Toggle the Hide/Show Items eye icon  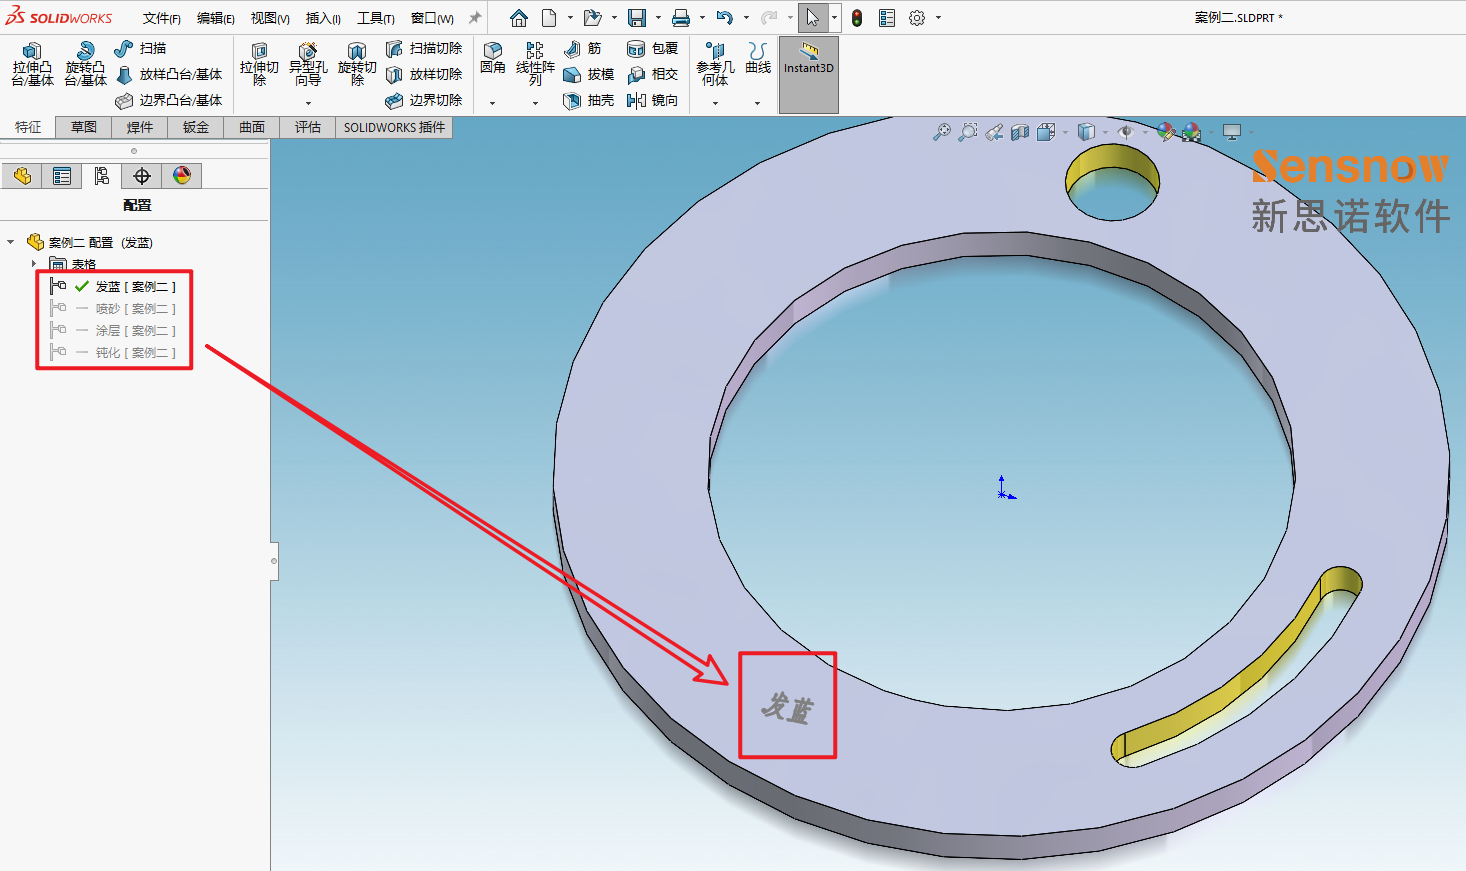pyautogui.click(x=1126, y=132)
